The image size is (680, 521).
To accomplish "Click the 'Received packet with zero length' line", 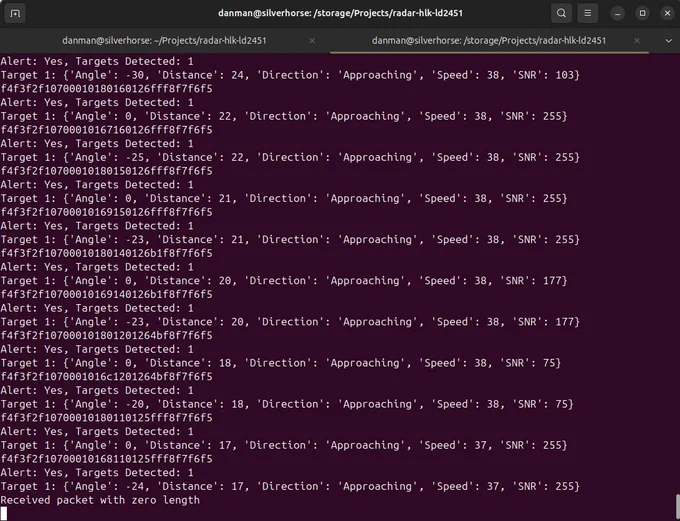I will [x=100, y=500].
